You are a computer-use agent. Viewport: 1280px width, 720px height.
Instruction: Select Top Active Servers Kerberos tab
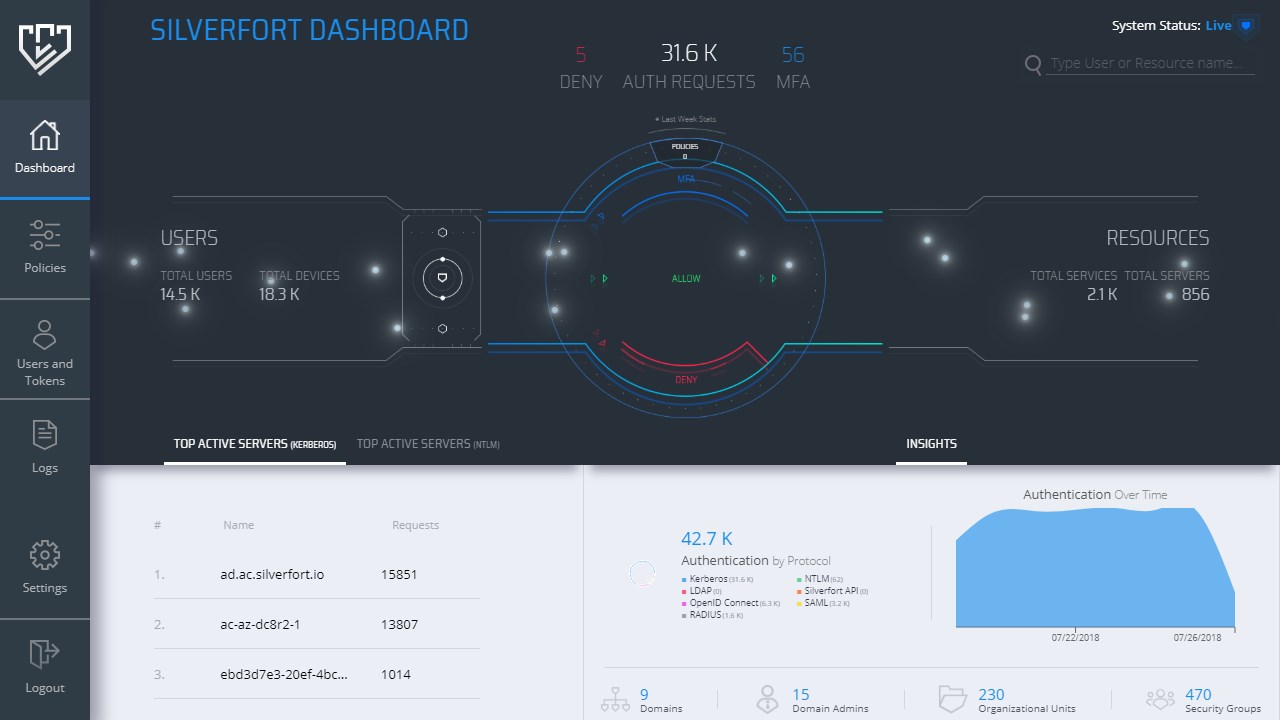click(x=255, y=444)
